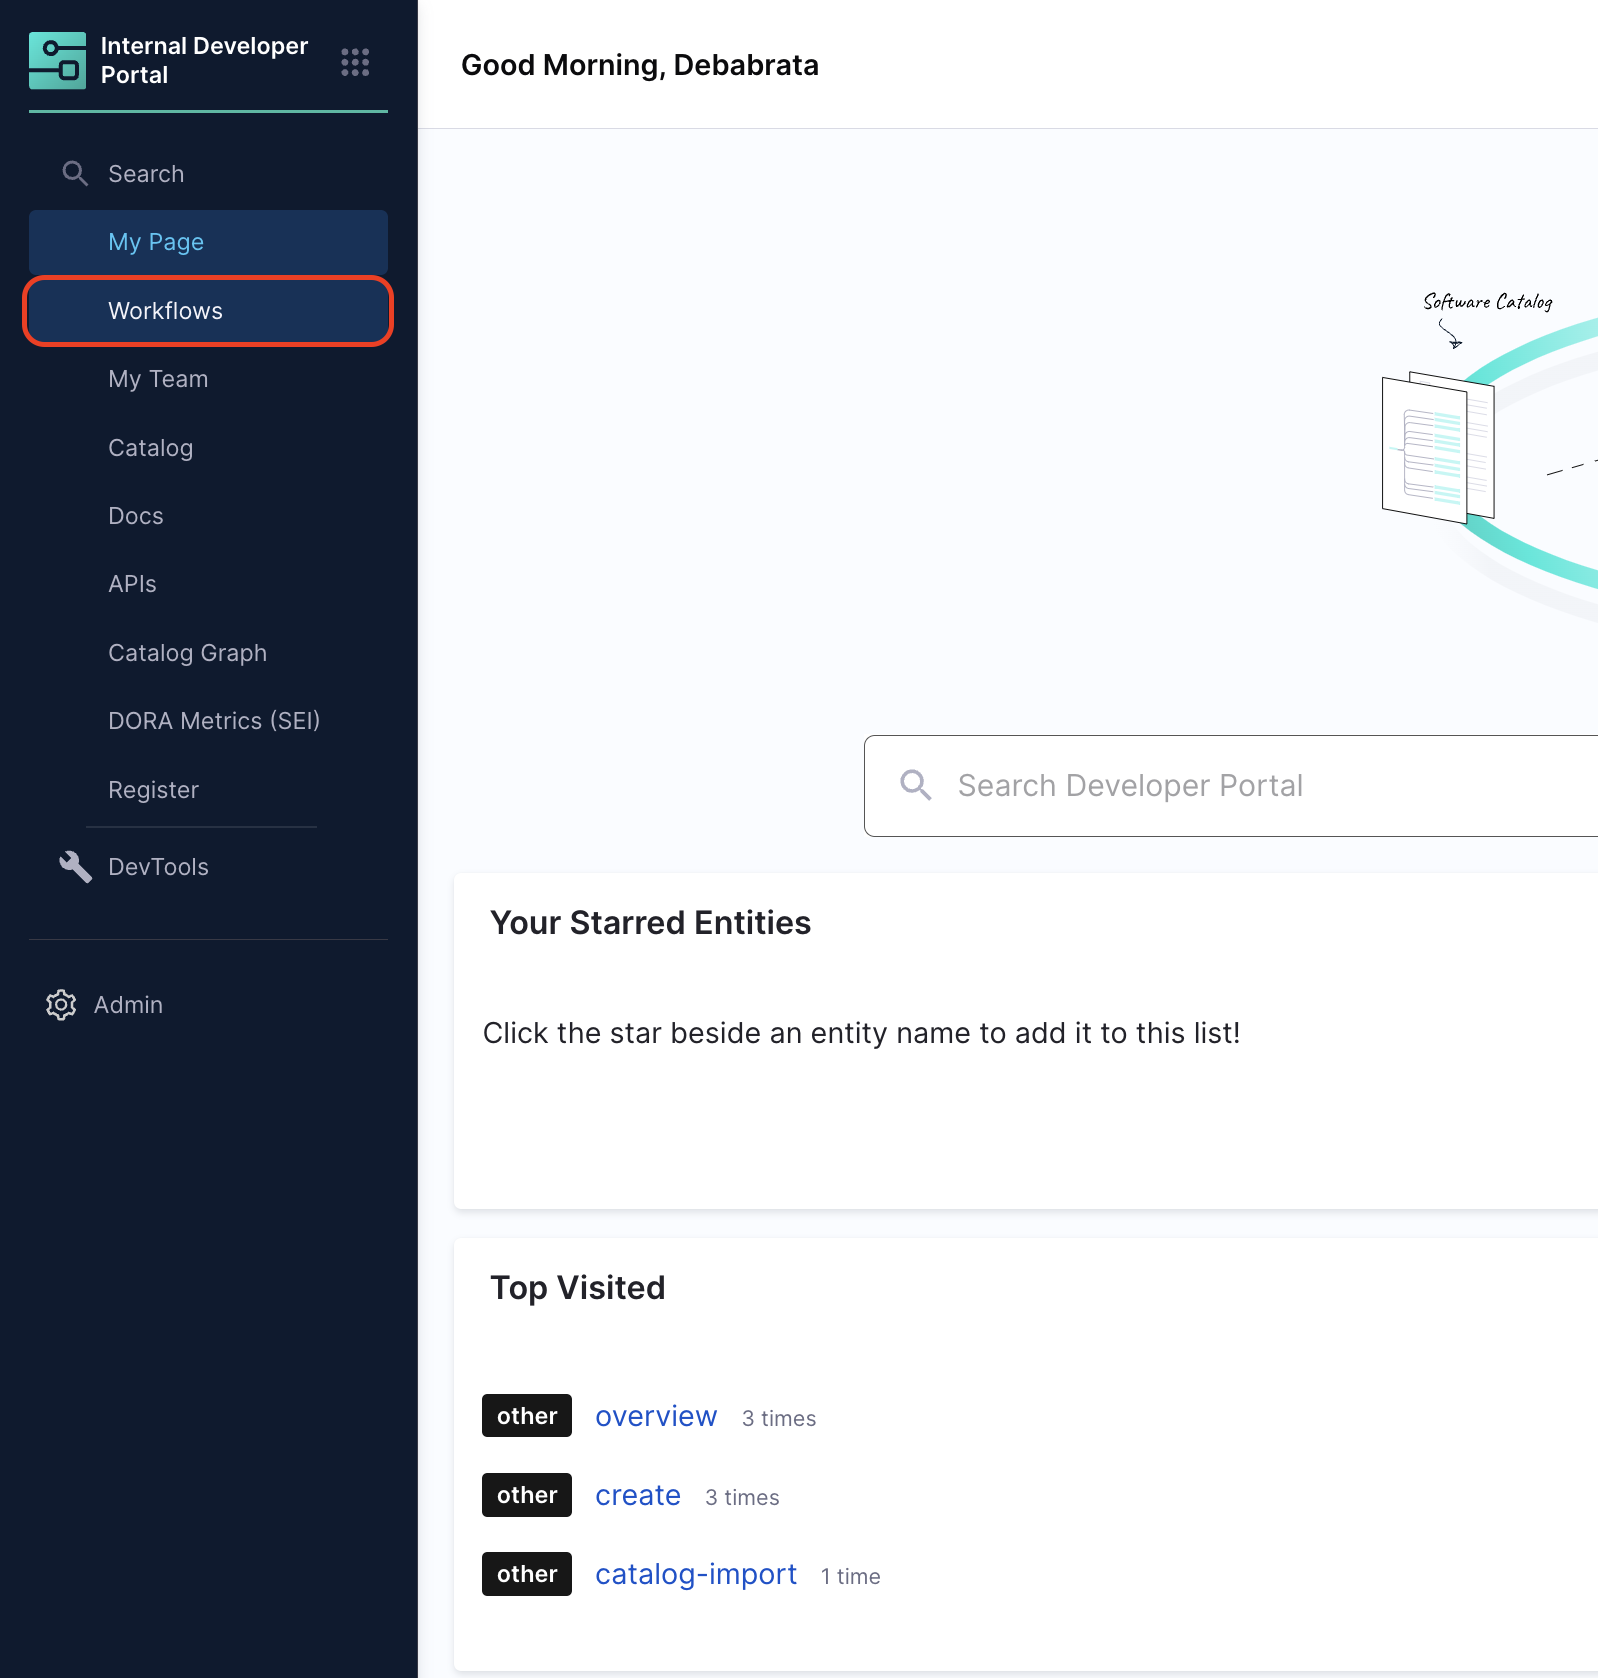Click the Admin gear icon

pos(61,1005)
